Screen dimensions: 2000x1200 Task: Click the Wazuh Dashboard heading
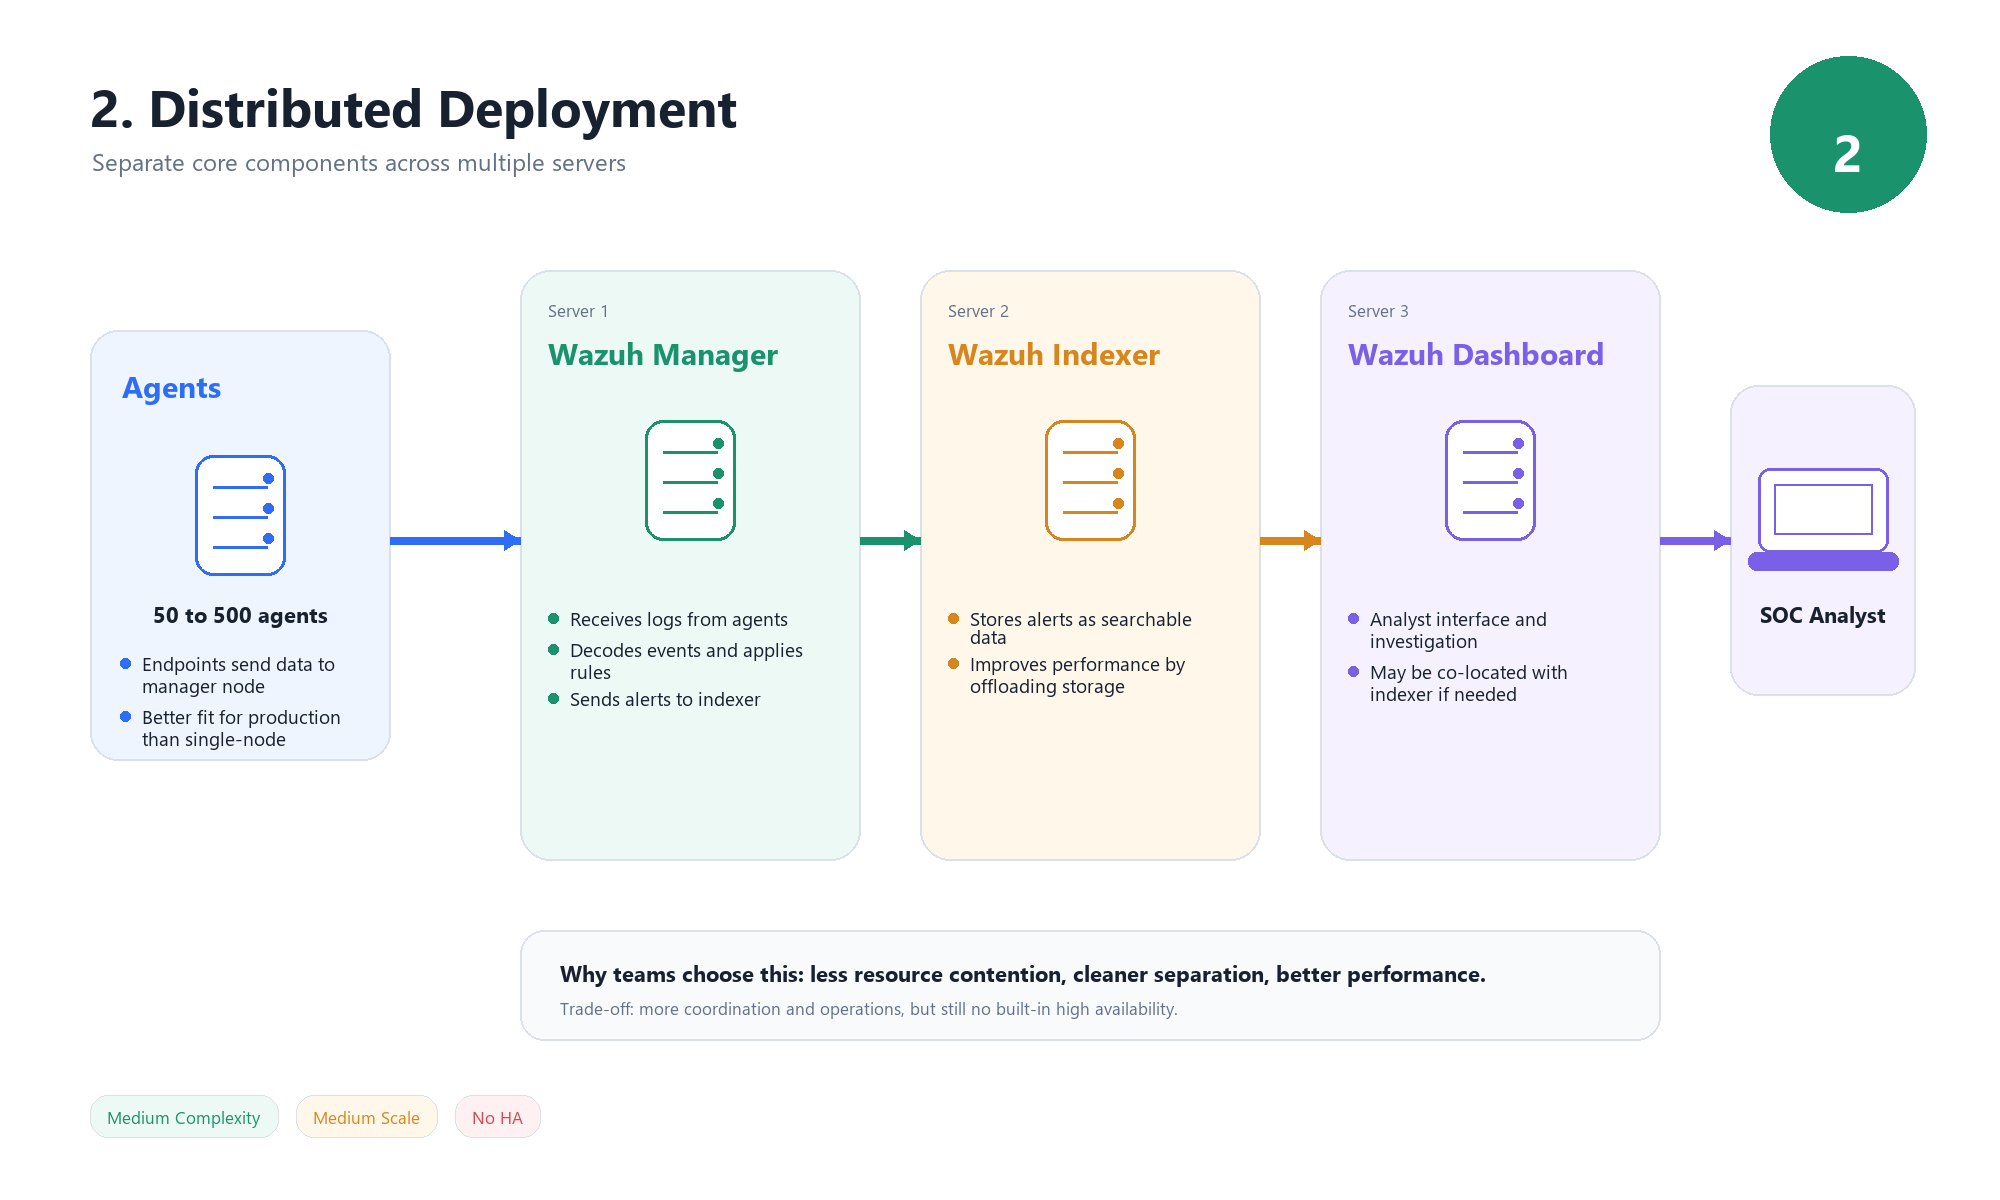click(x=1475, y=355)
